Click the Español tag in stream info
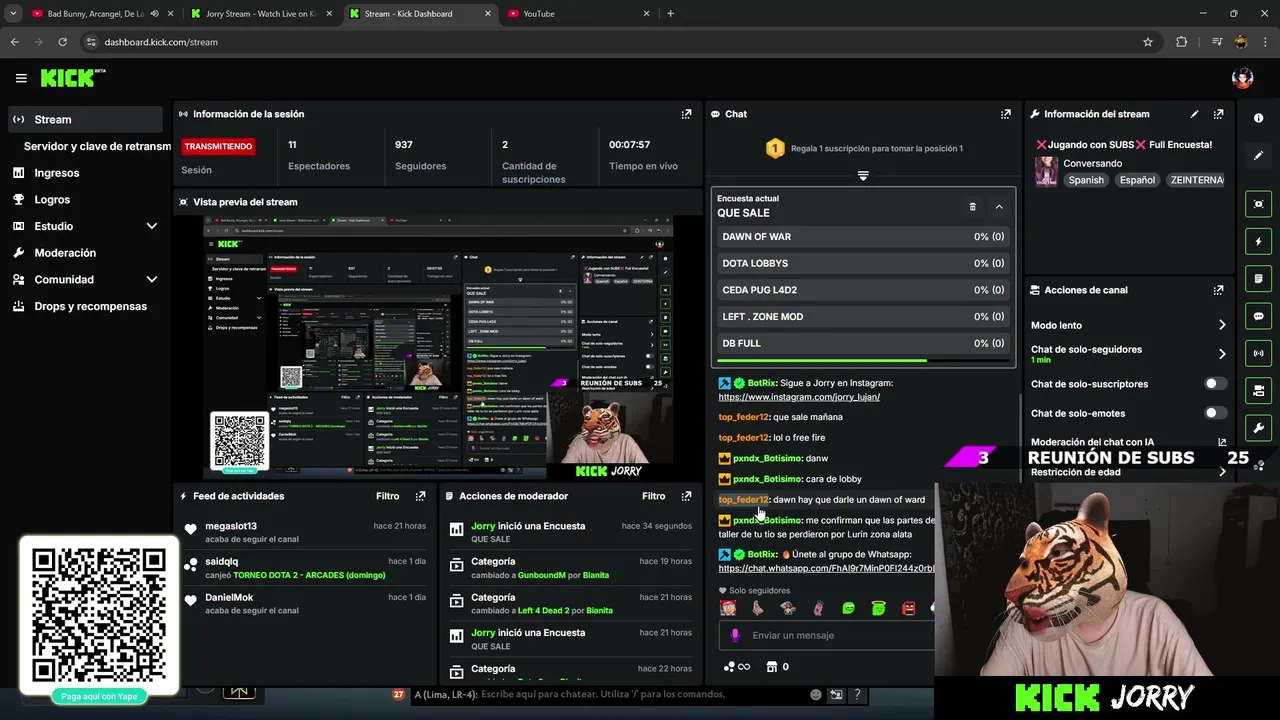This screenshot has width=1280, height=720. [1137, 180]
